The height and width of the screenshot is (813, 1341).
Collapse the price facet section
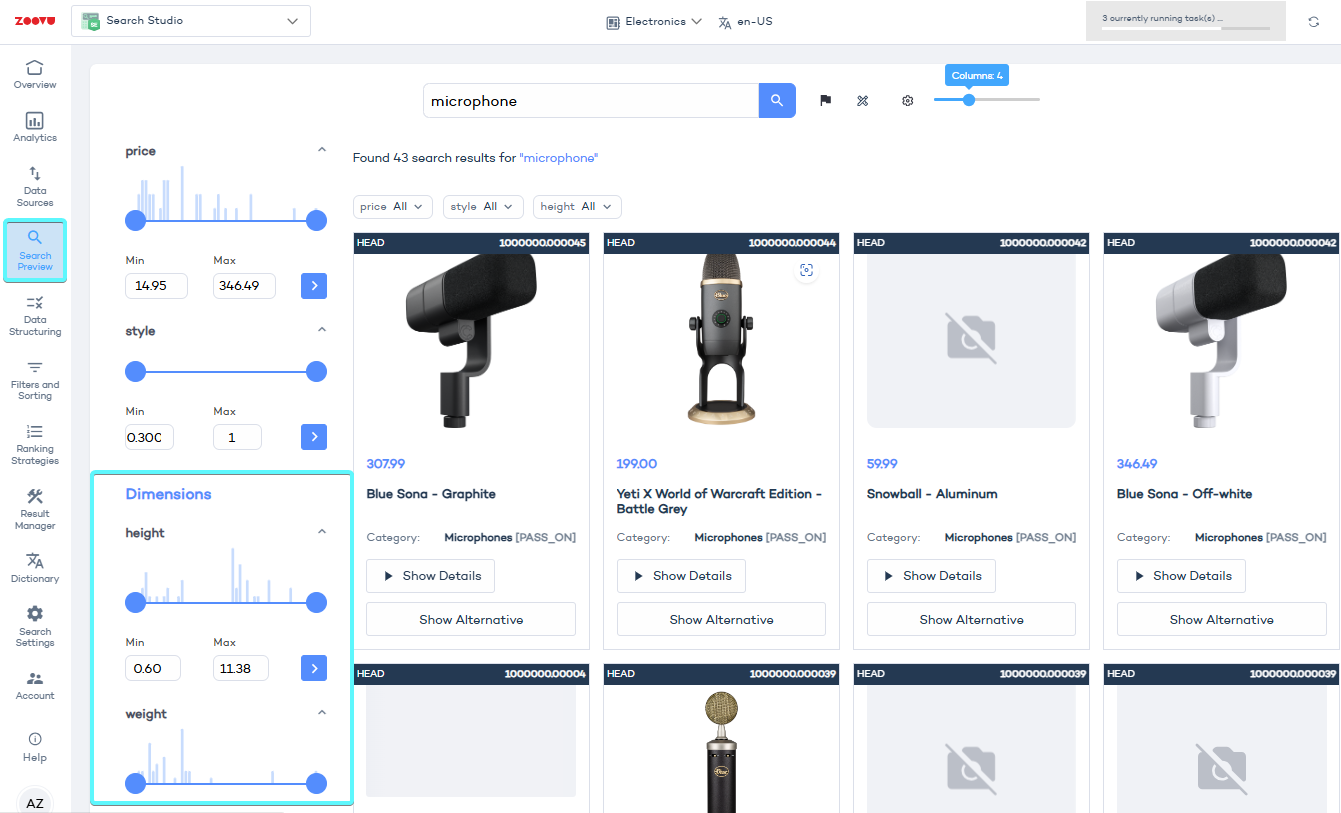(322, 148)
